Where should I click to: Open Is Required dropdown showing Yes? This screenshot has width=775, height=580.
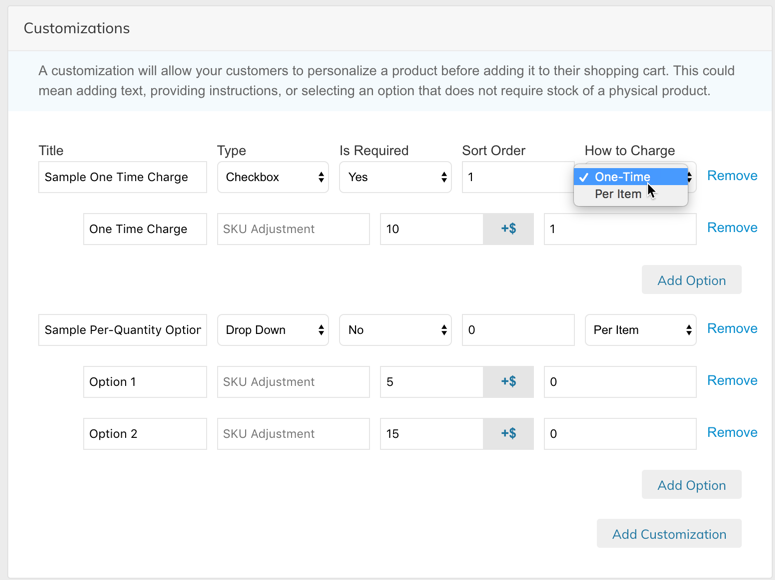tap(395, 177)
